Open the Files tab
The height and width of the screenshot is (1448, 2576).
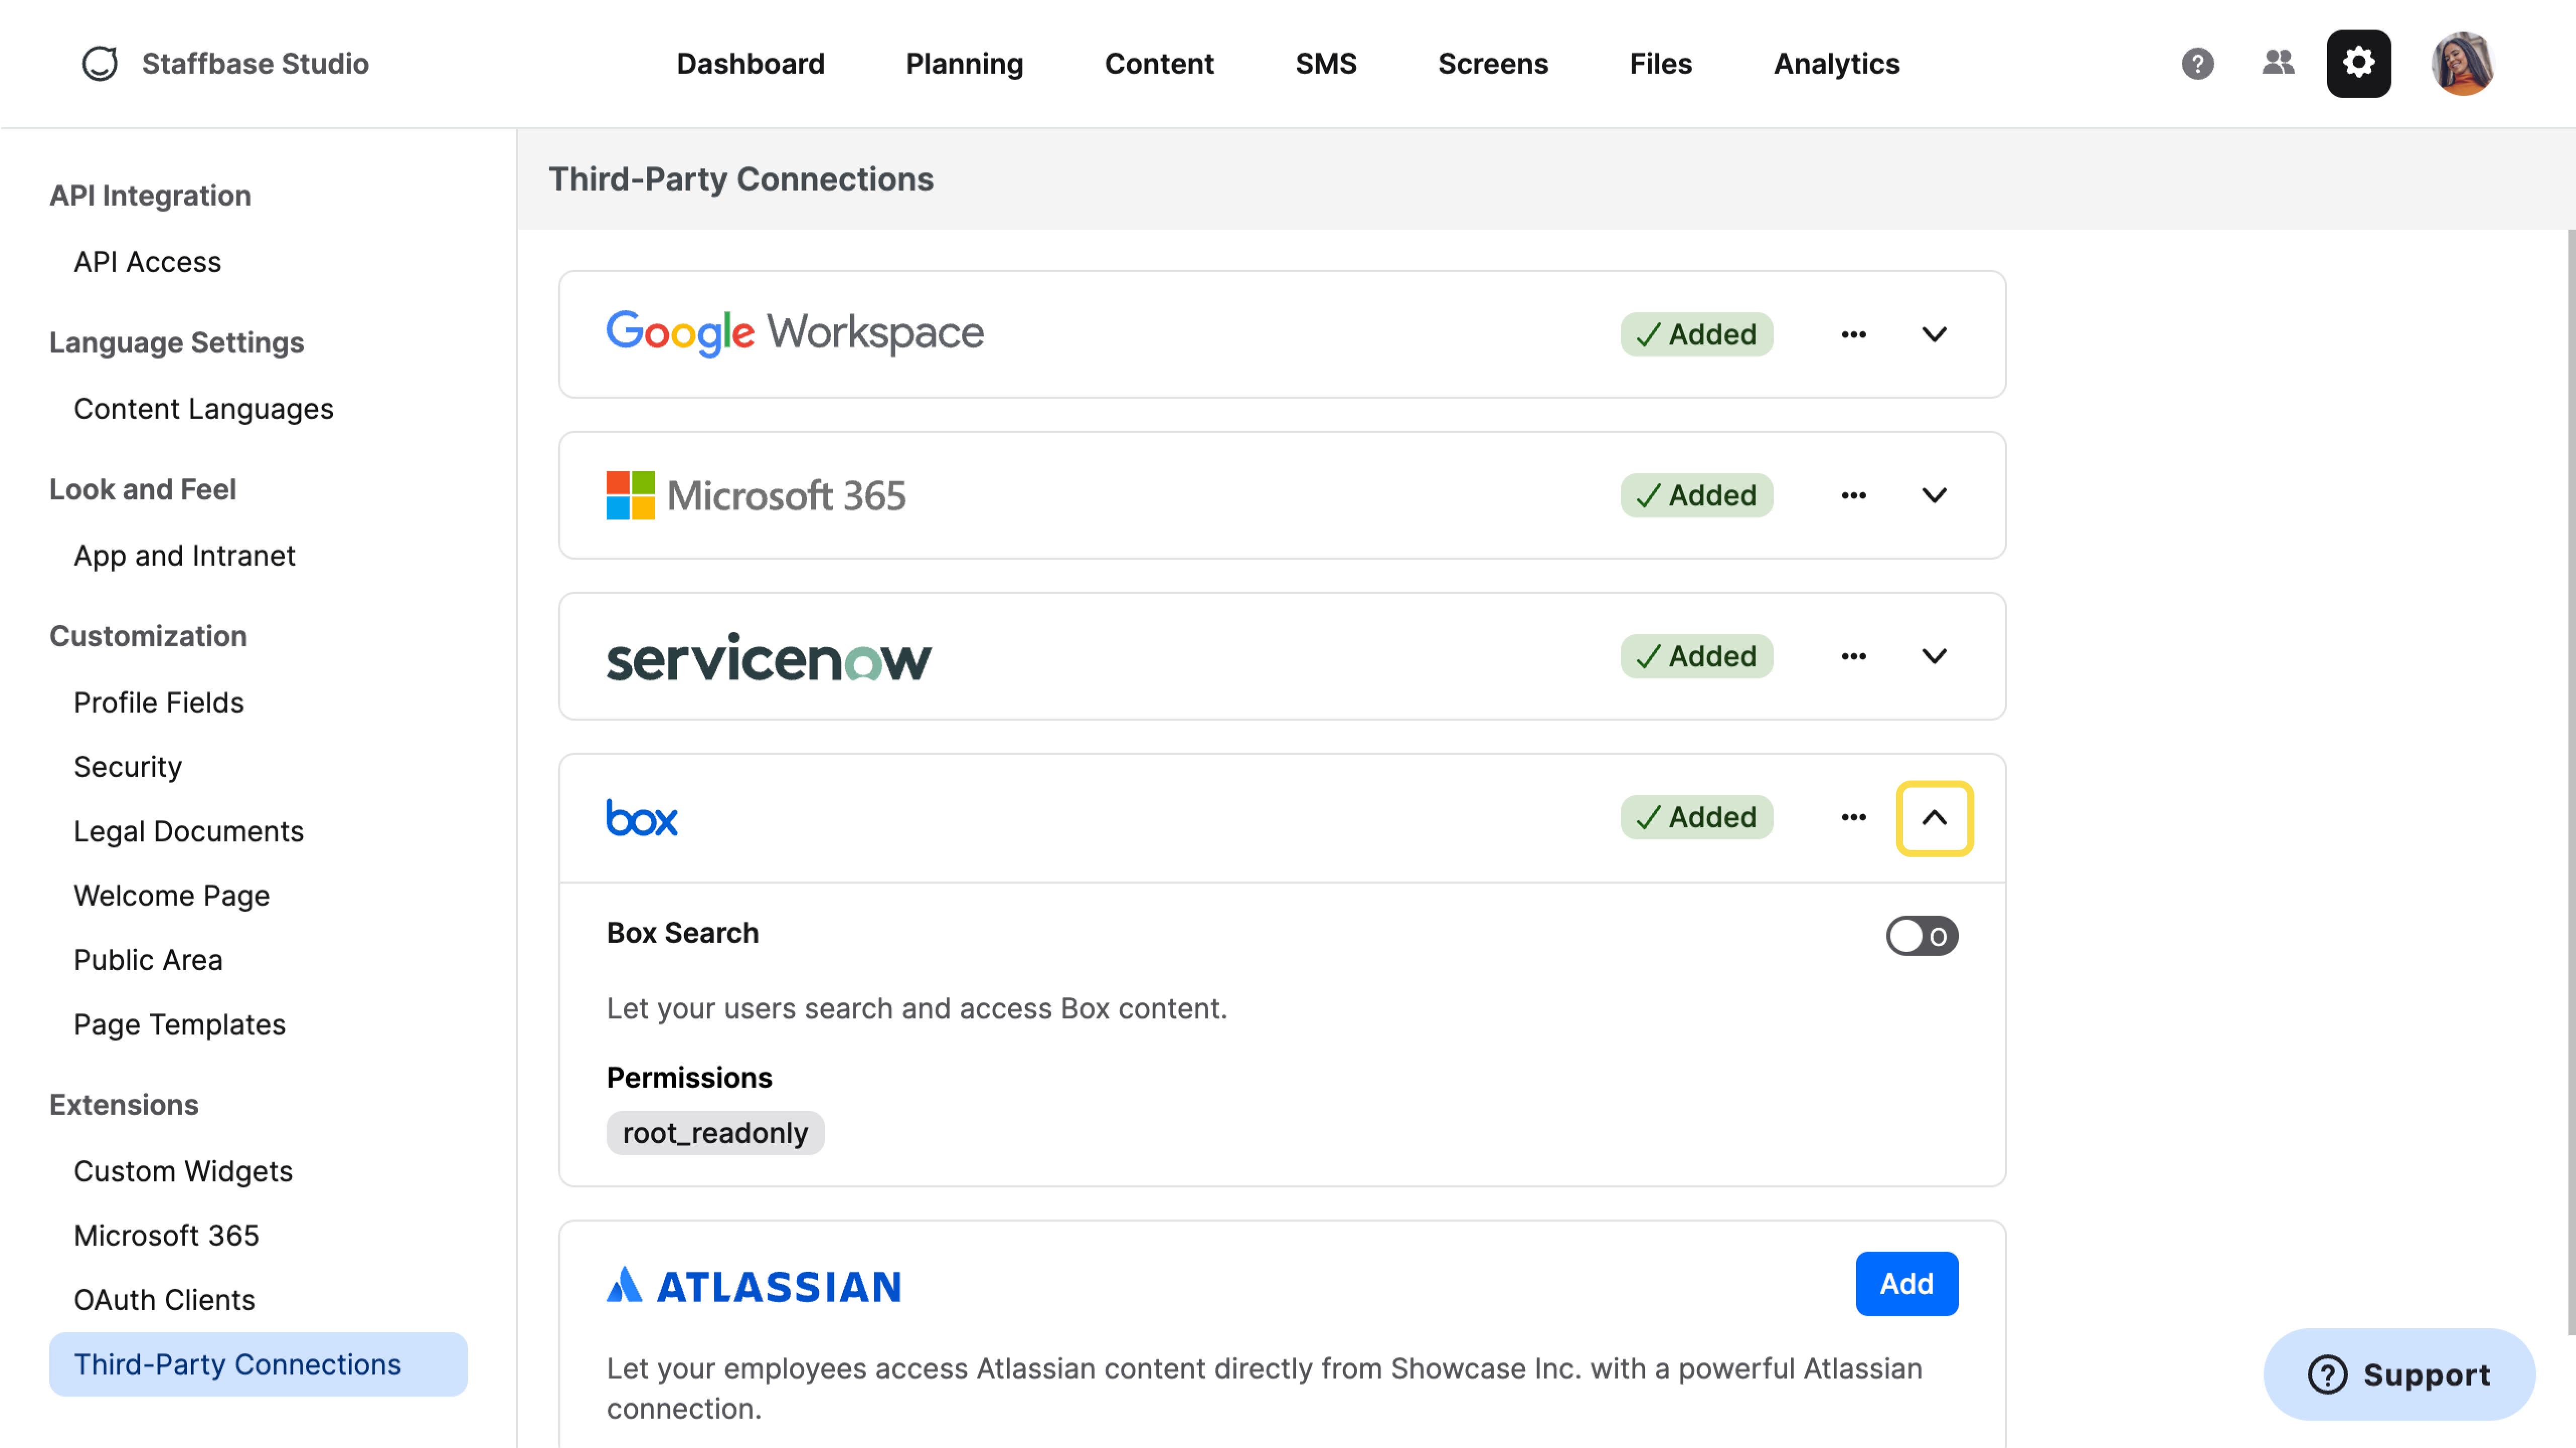1660,64
